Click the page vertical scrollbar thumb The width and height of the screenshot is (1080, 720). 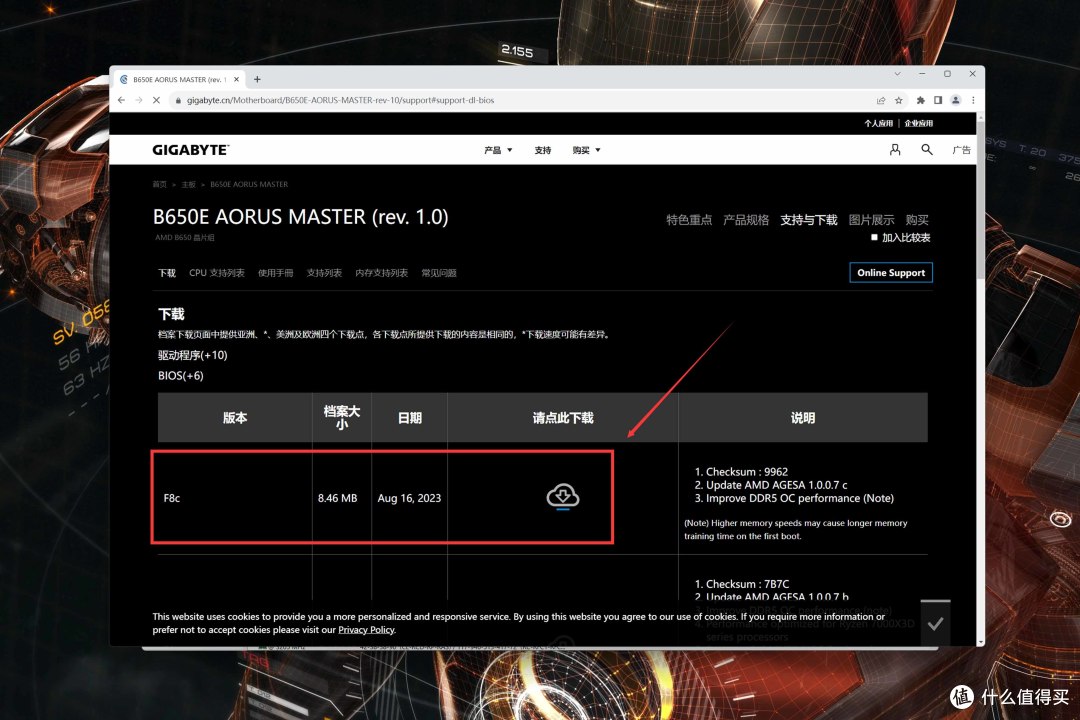click(980, 200)
